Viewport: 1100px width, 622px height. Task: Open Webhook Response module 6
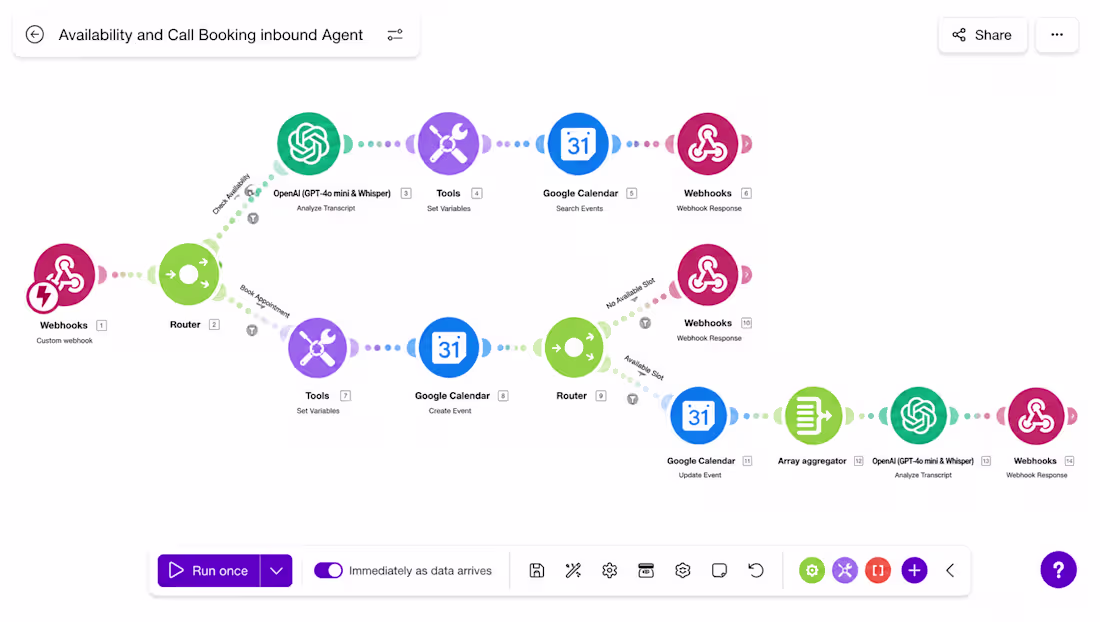pyautogui.click(x=707, y=144)
